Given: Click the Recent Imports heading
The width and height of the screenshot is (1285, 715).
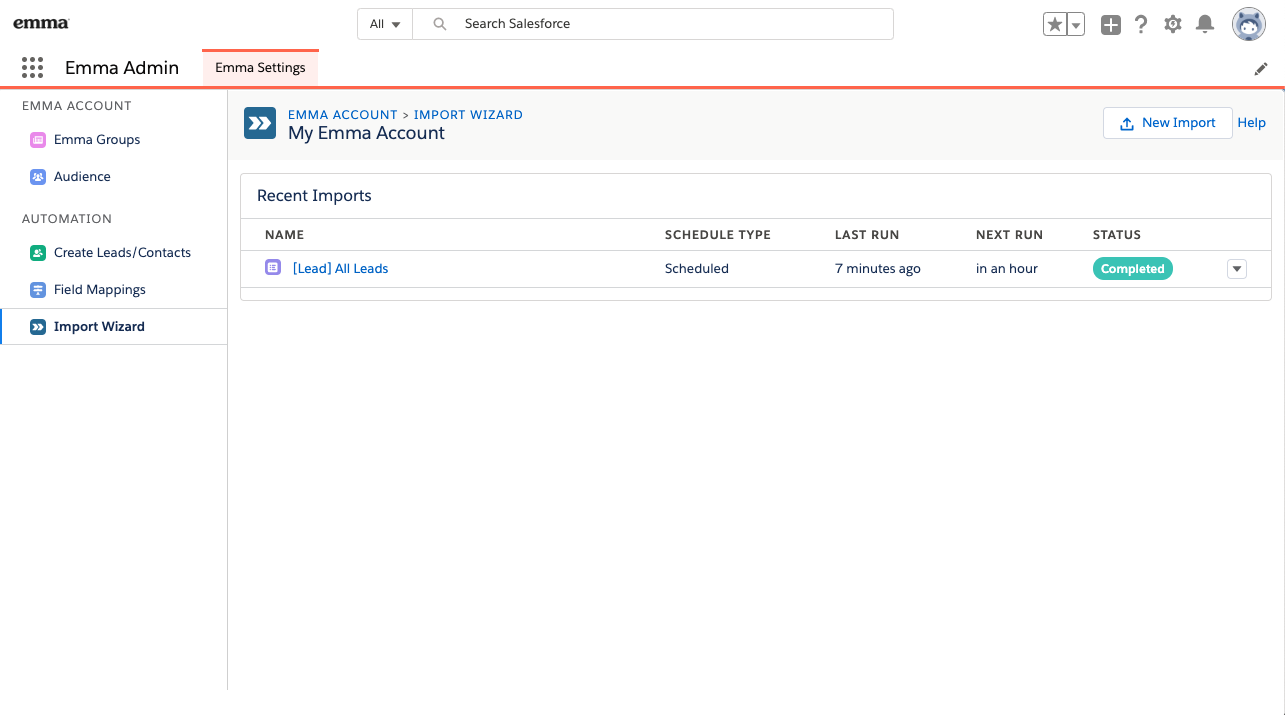Looking at the screenshot, I should pyautogui.click(x=314, y=196).
